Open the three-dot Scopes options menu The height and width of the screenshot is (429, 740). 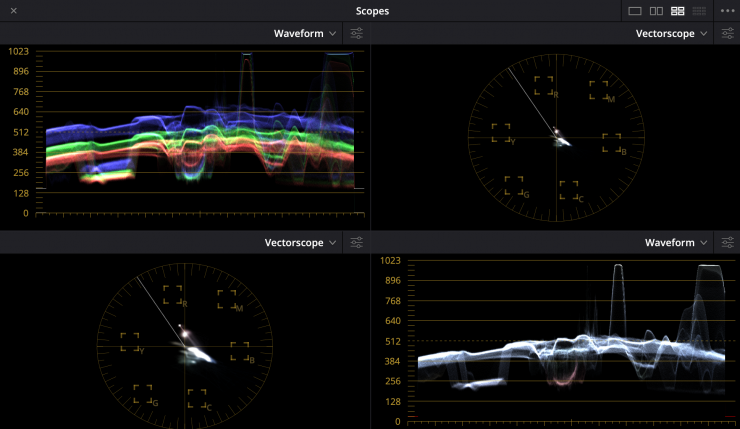pyautogui.click(x=727, y=11)
